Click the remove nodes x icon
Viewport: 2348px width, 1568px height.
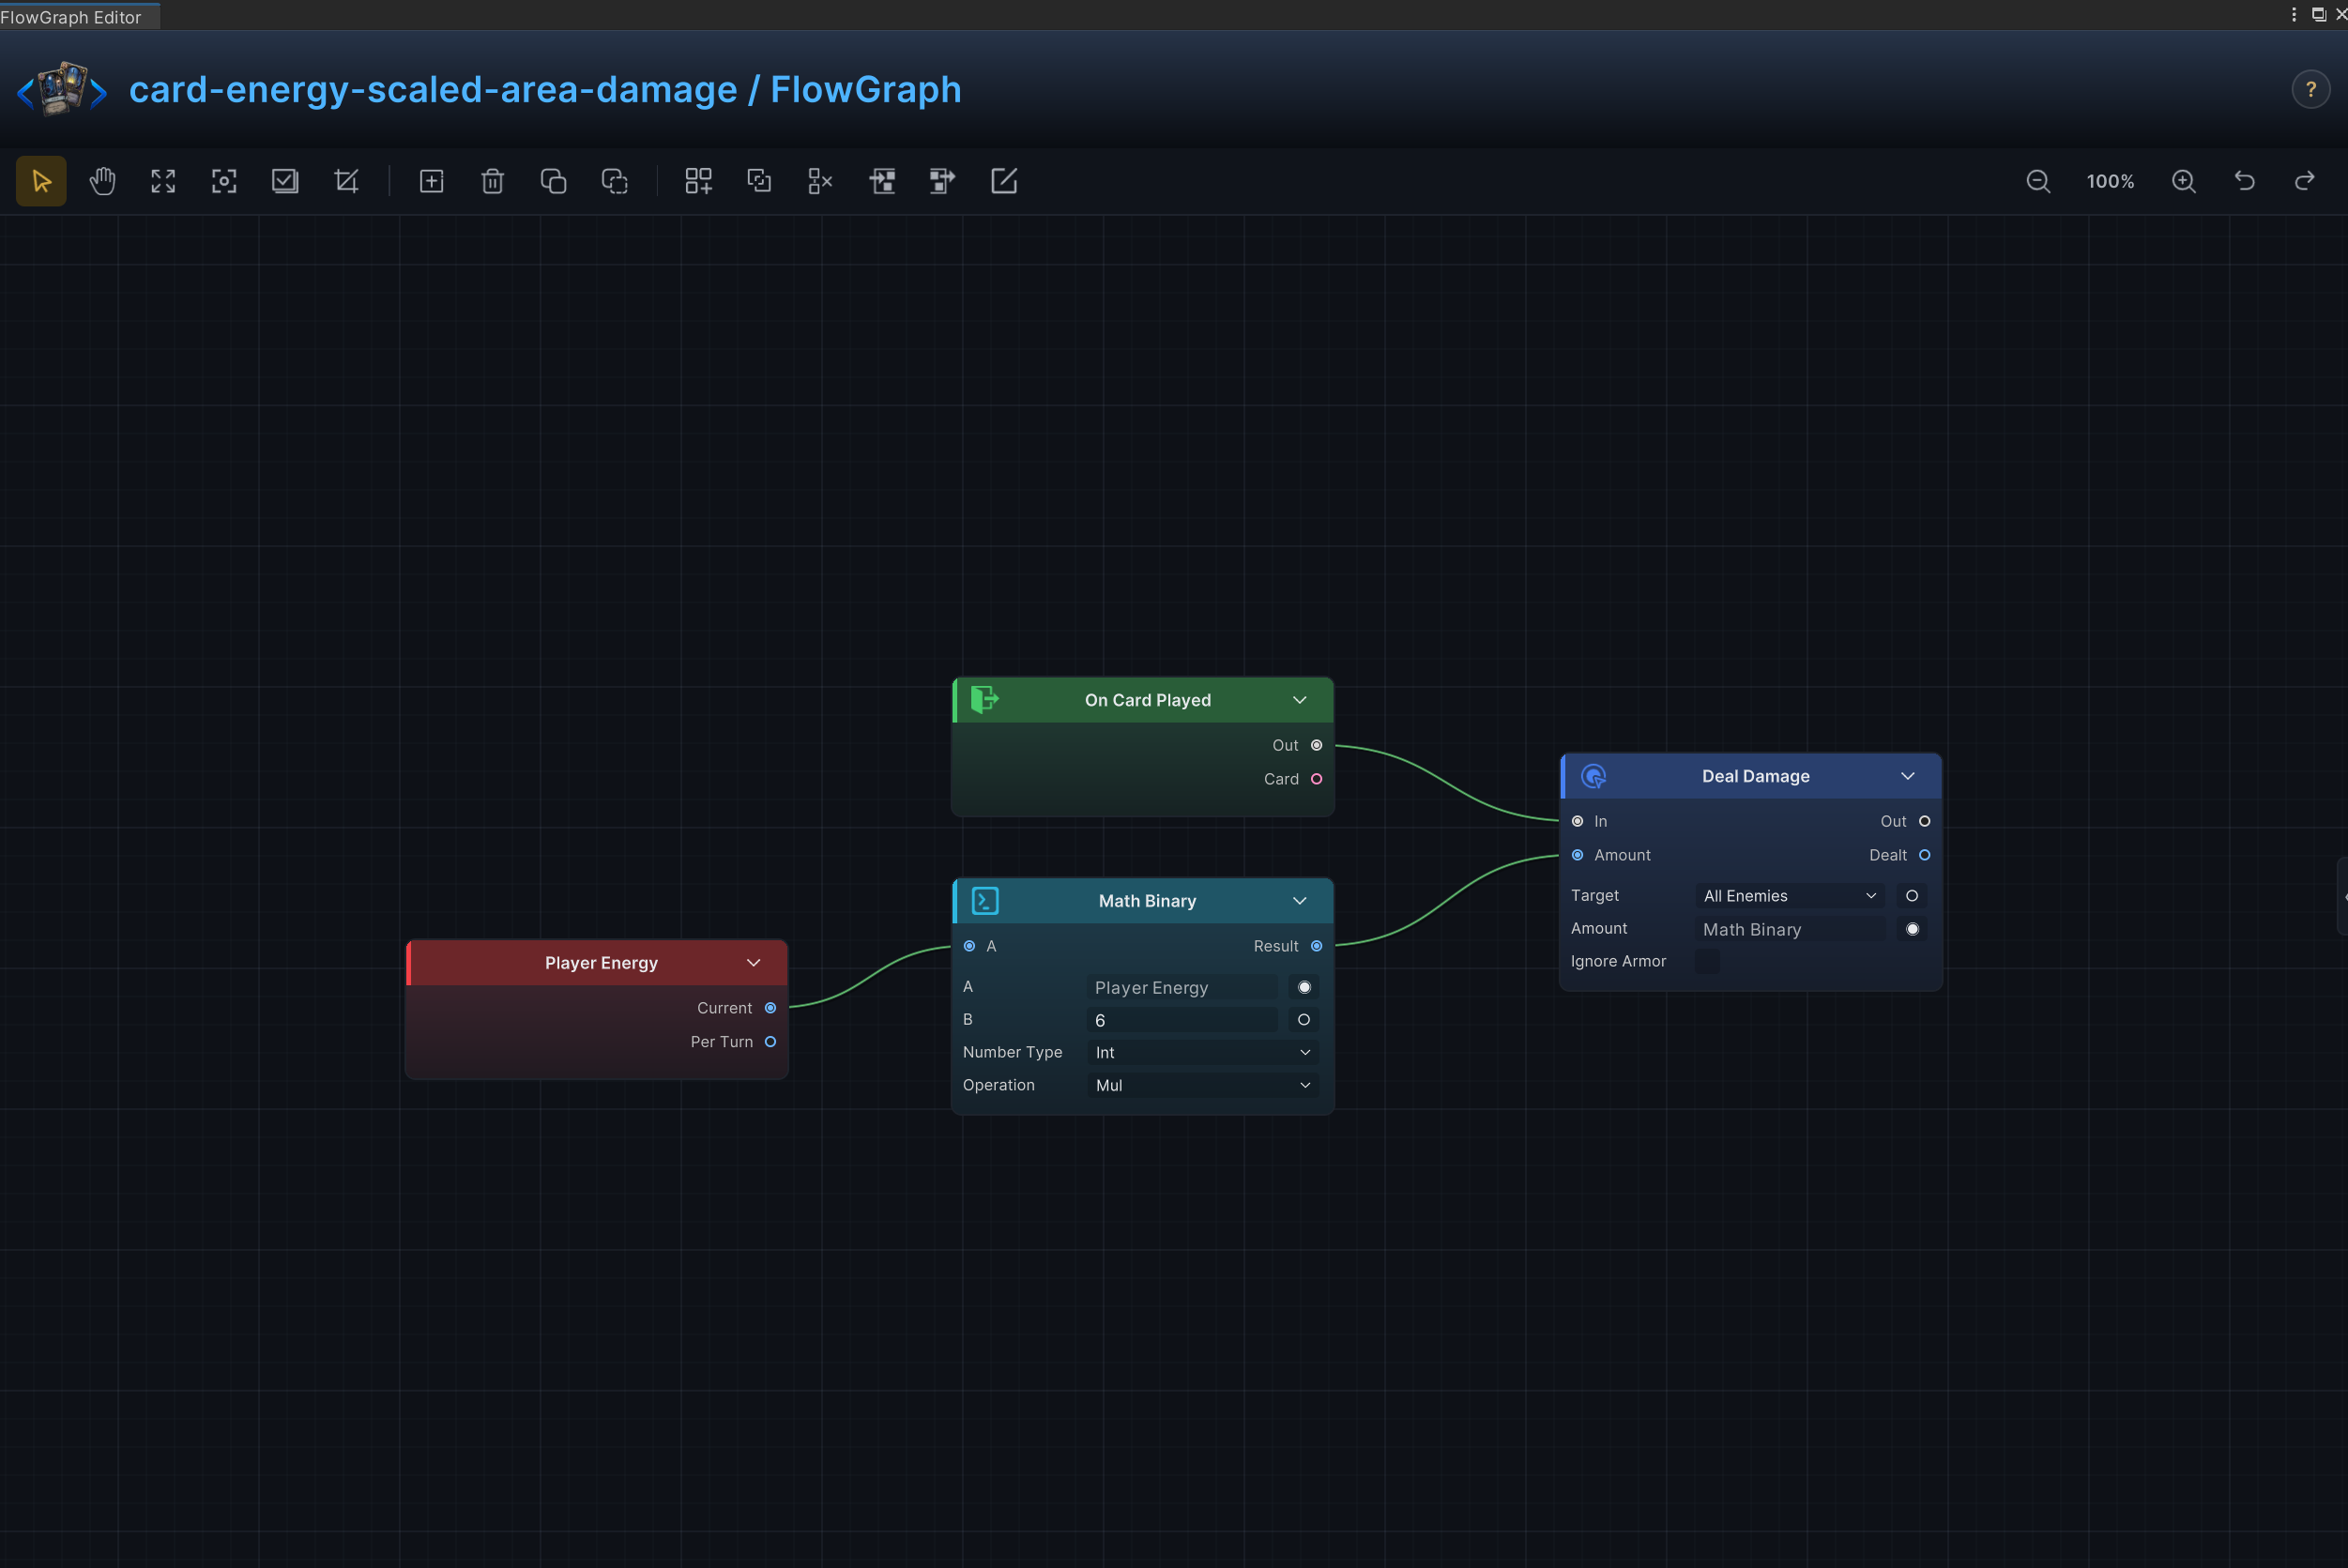[x=820, y=181]
